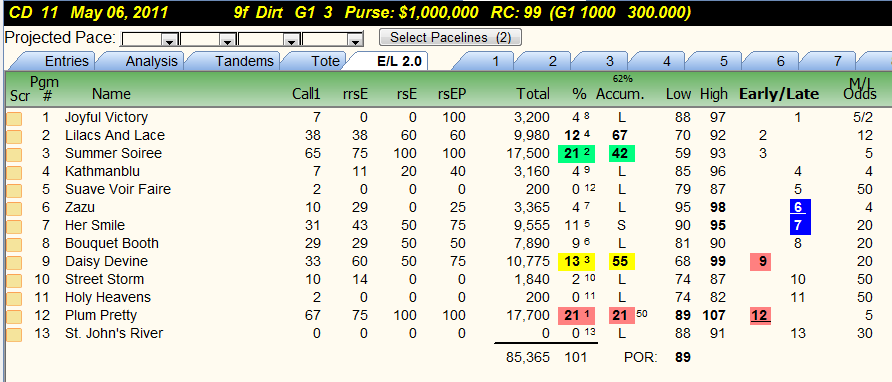The height and width of the screenshot is (382, 892).
Task: Click the Accum. column header
Action: [x=620, y=94]
